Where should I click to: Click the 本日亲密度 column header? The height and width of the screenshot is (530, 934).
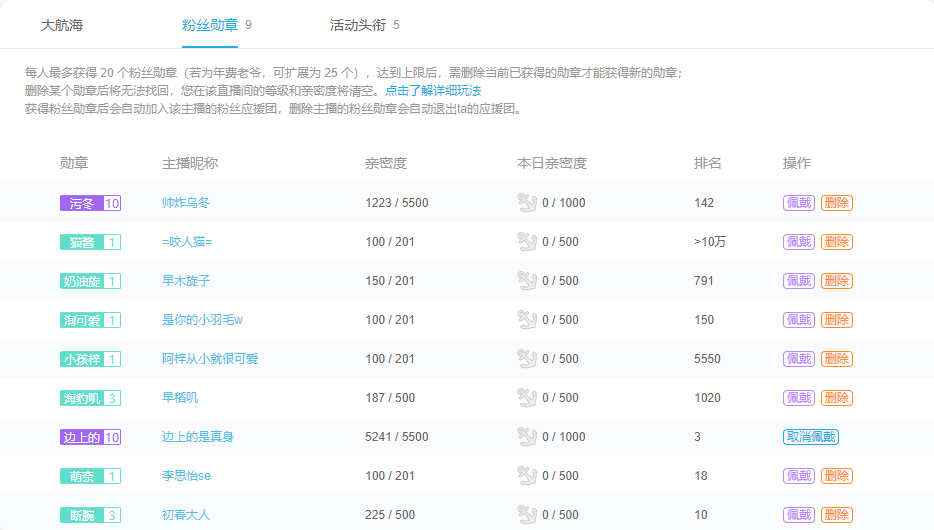click(x=552, y=163)
